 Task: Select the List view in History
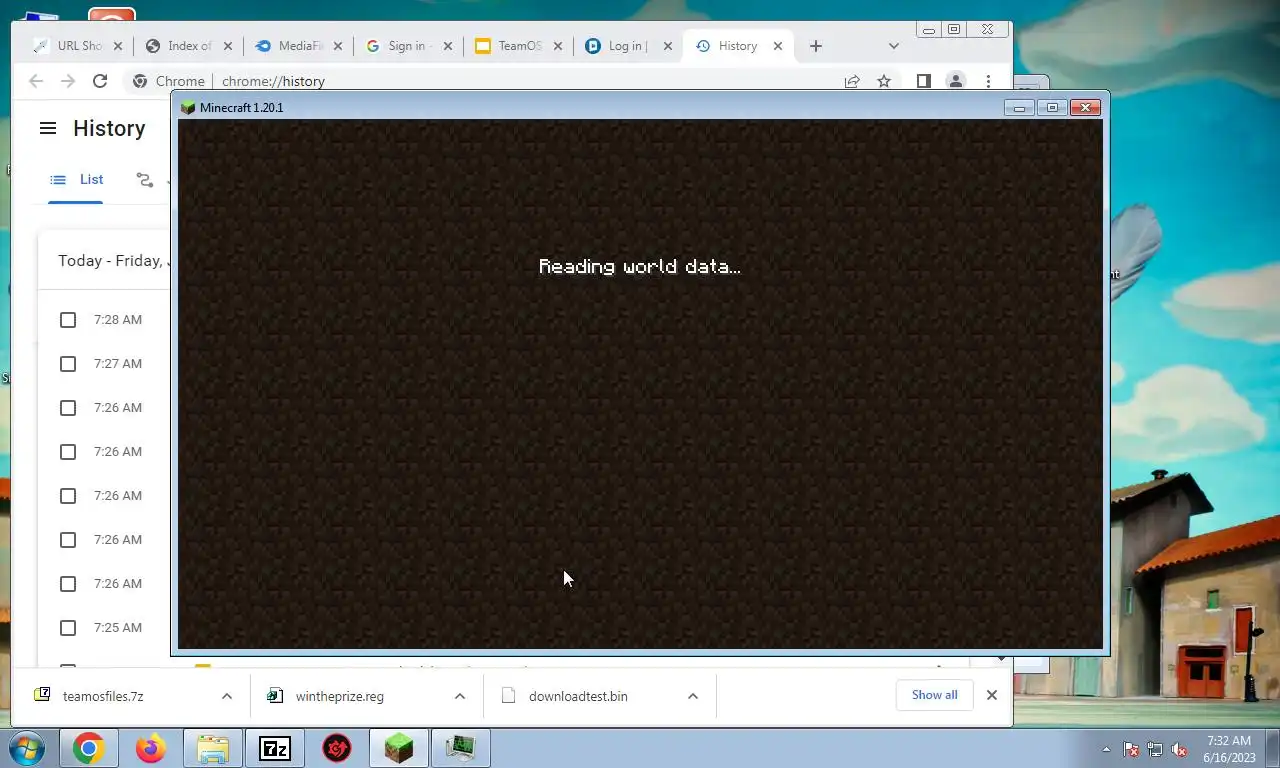(76, 180)
